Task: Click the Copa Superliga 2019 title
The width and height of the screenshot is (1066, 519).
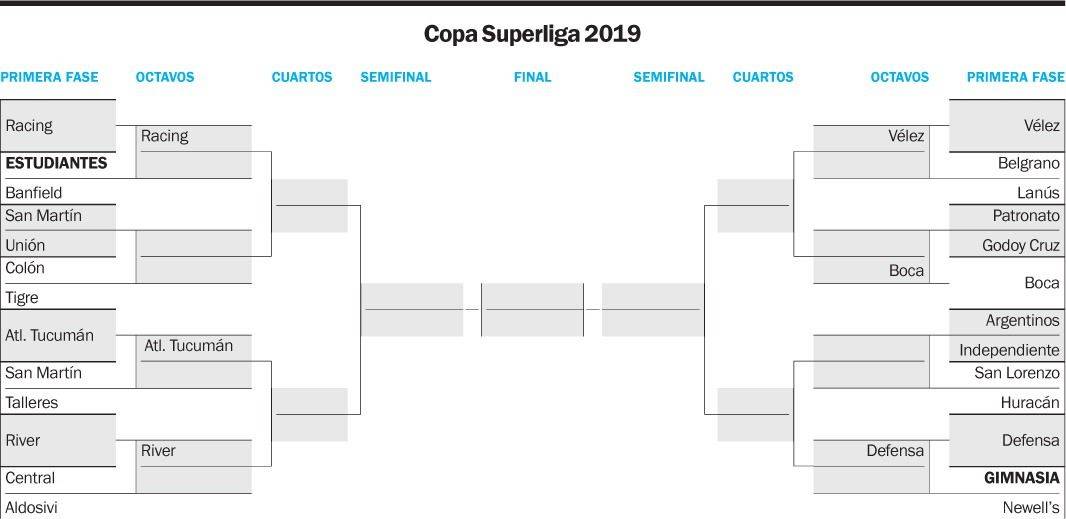Action: (532, 34)
